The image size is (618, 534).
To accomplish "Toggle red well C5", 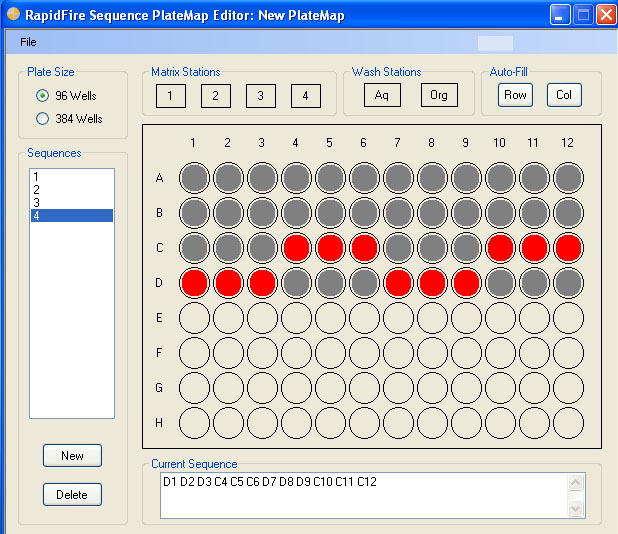I will (330, 248).
